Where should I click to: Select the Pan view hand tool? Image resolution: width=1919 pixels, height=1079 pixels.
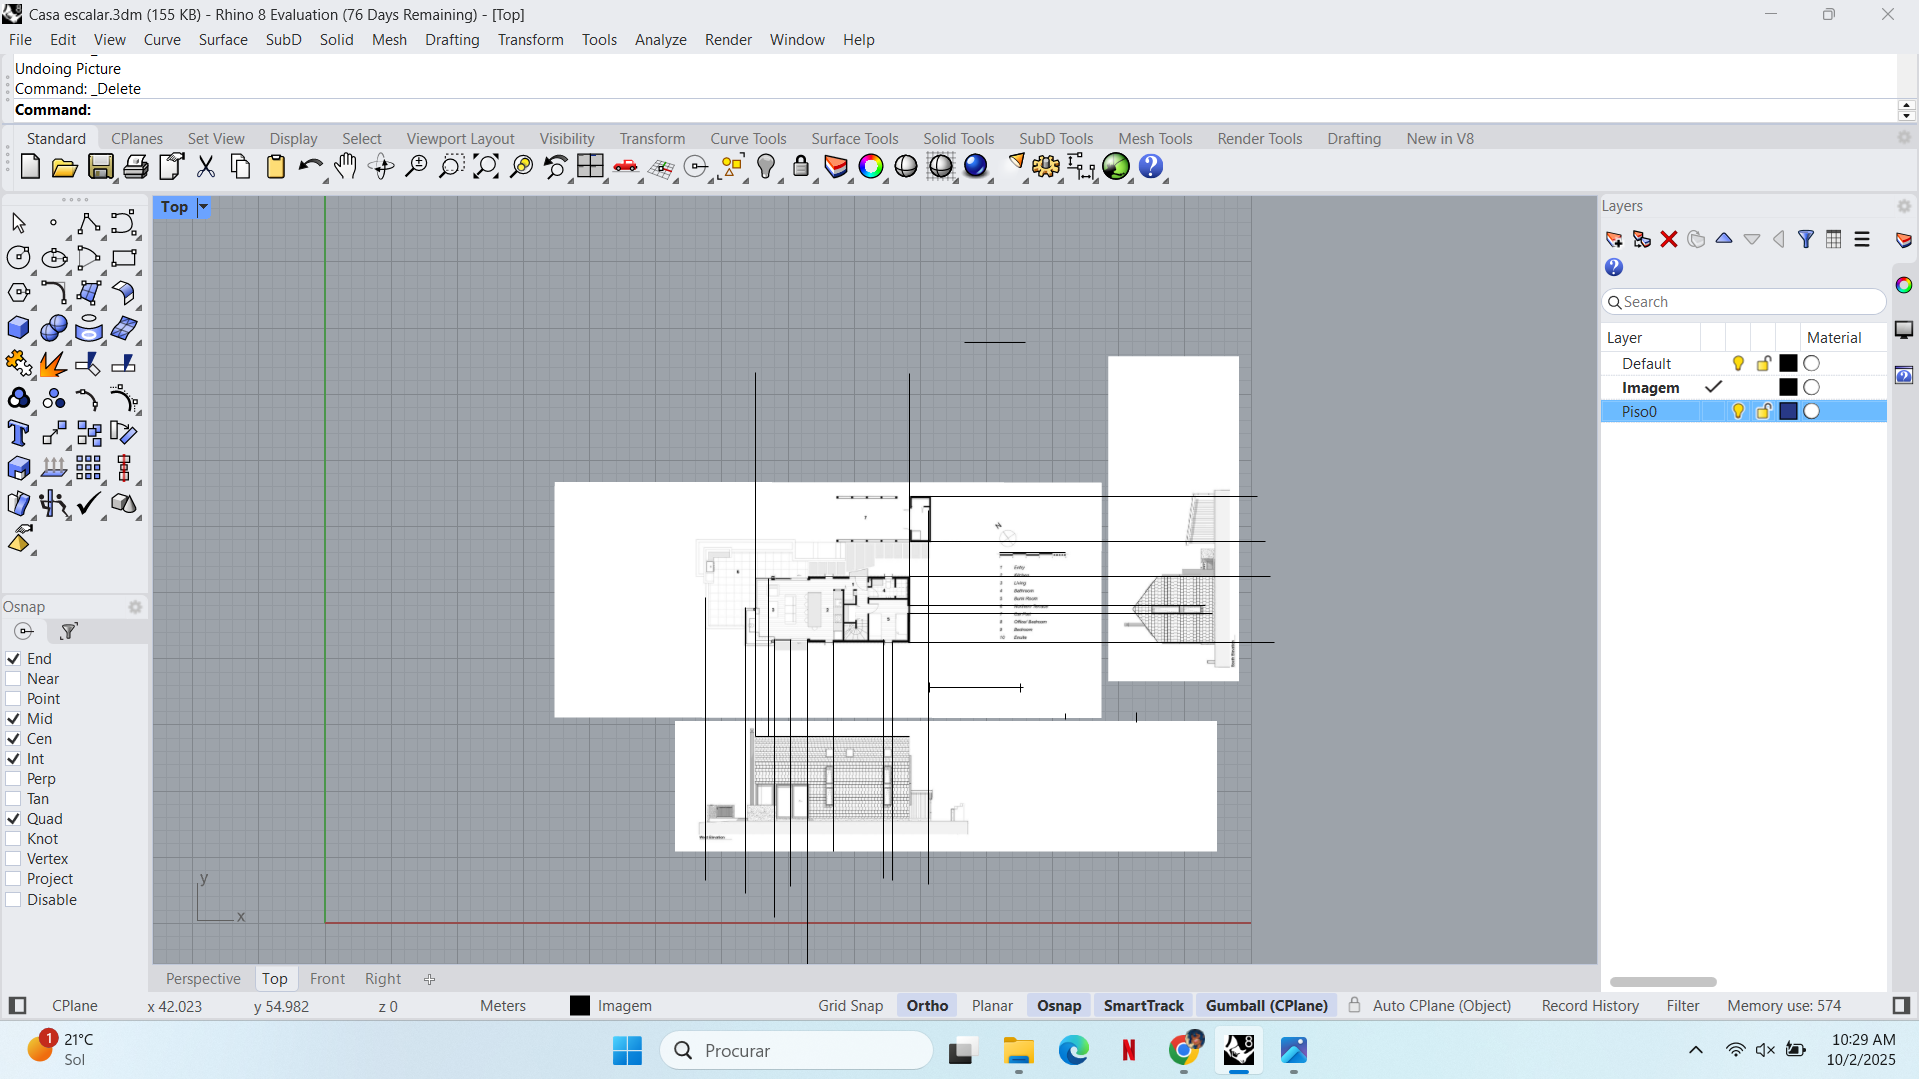point(345,167)
